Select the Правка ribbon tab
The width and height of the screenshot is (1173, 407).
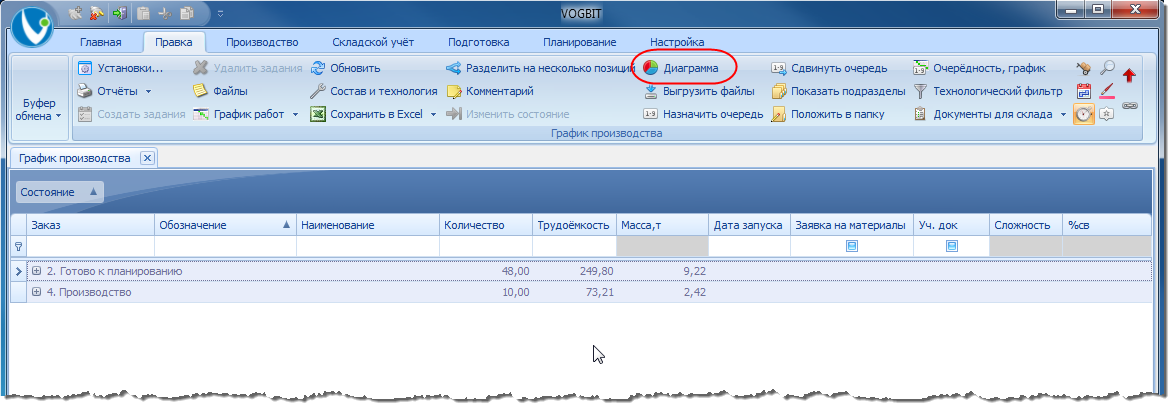point(174,42)
